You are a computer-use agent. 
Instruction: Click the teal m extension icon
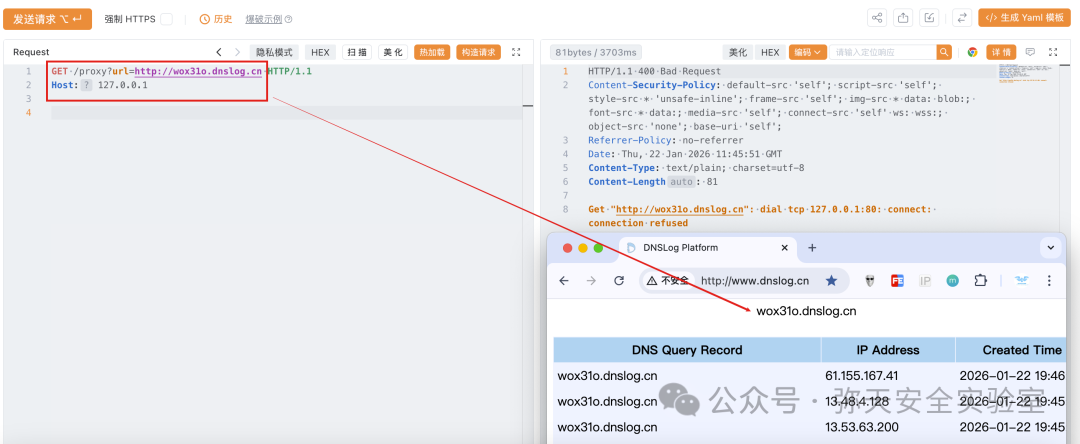point(953,280)
